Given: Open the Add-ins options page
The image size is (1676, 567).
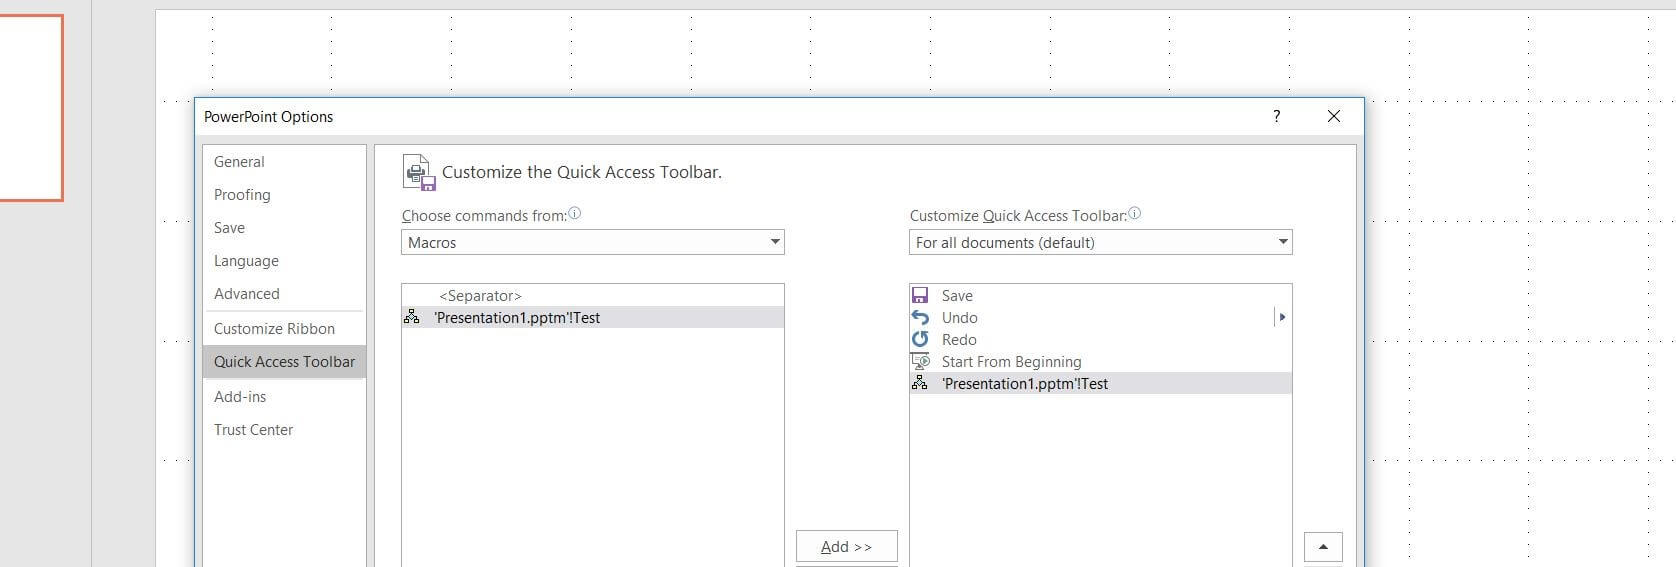Looking at the screenshot, I should (240, 397).
